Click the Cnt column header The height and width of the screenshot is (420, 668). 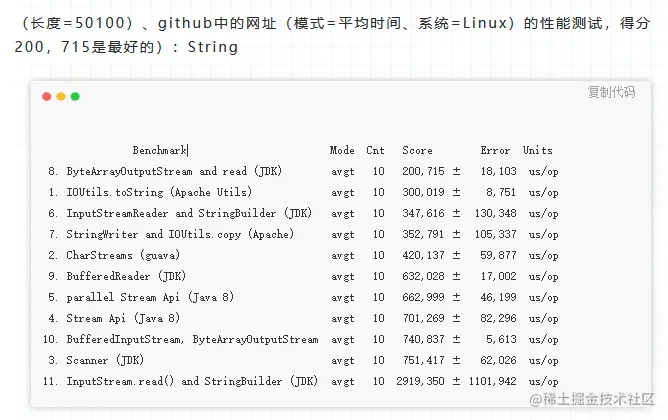click(x=375, y=150)
